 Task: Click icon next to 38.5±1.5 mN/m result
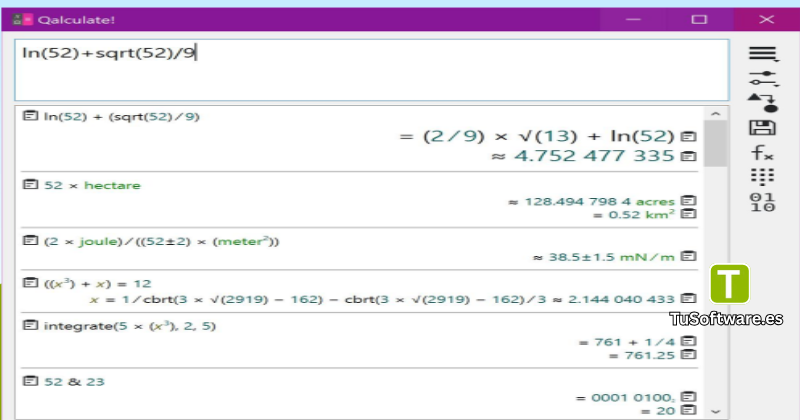[x=688, y=256]
